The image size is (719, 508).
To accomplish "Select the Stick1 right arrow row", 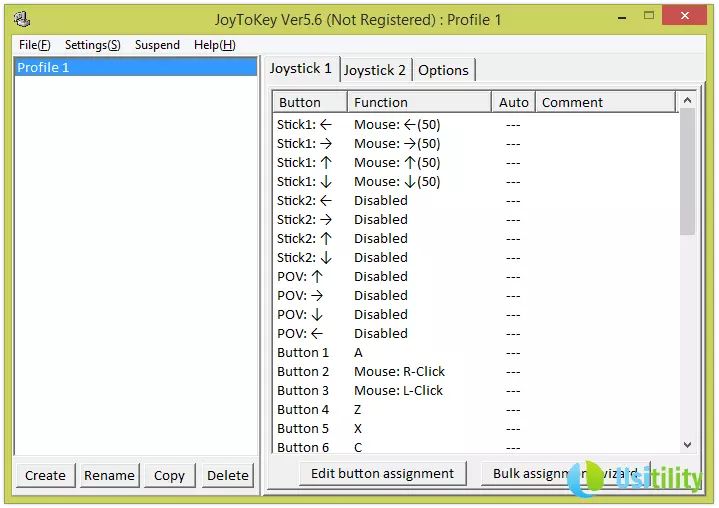I will click(x=476, y=144).
